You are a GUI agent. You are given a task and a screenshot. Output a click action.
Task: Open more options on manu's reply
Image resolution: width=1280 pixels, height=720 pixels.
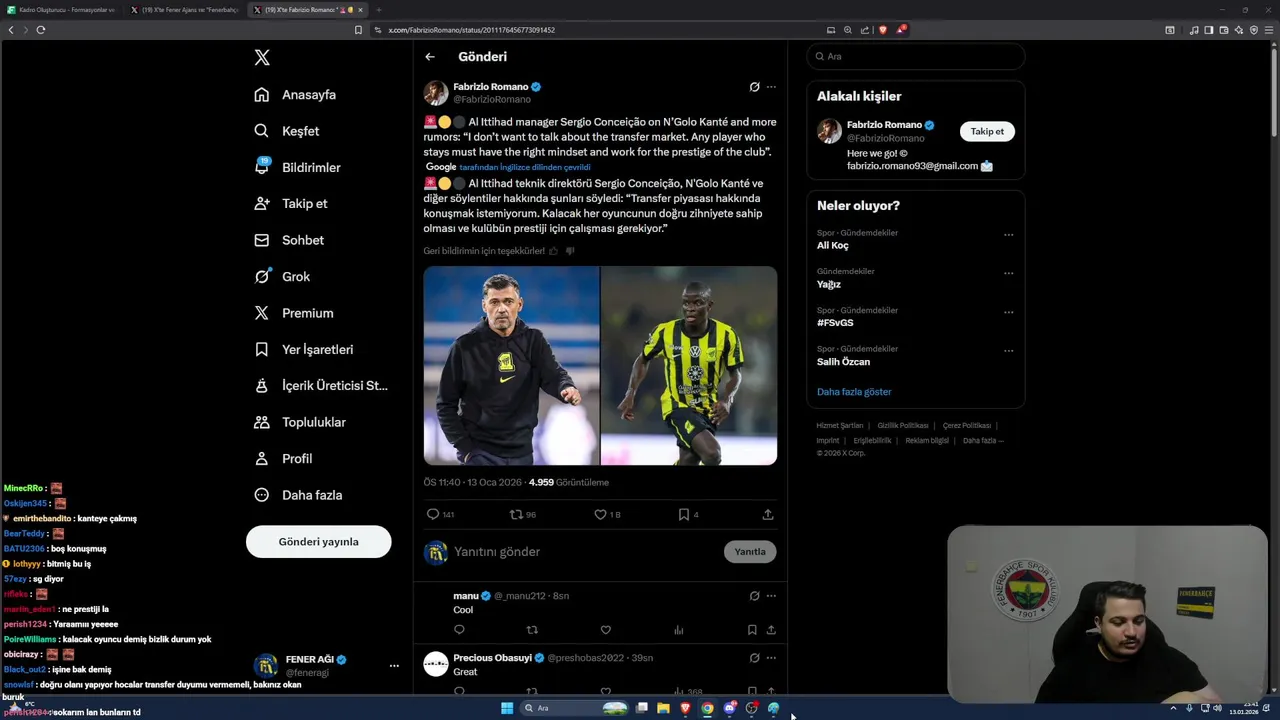click(771, 596)
